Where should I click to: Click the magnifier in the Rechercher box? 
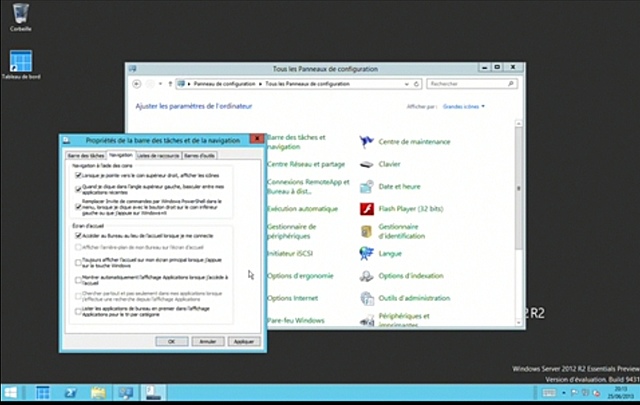511,84
